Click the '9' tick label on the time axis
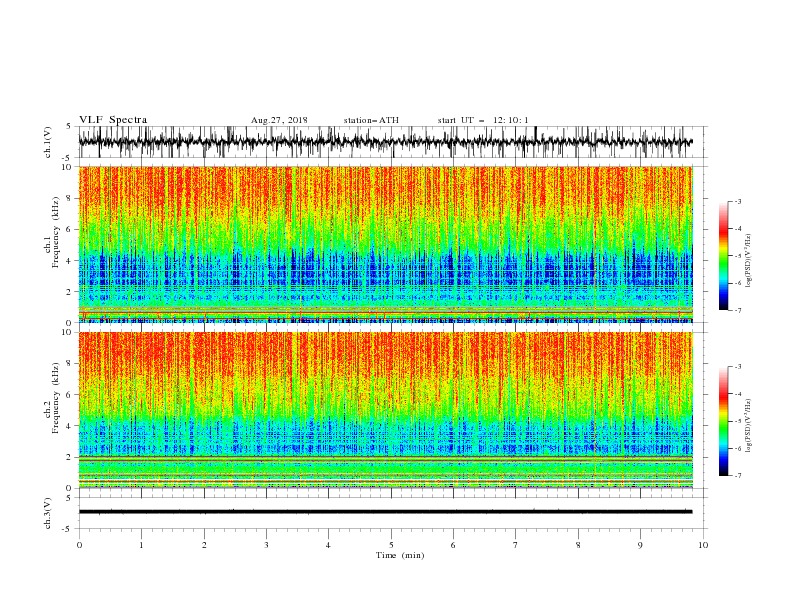 (640, 545)
